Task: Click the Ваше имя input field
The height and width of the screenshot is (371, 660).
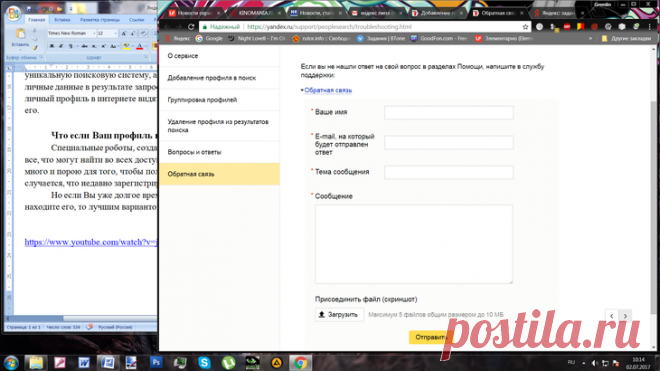Action: click(449, 112)
